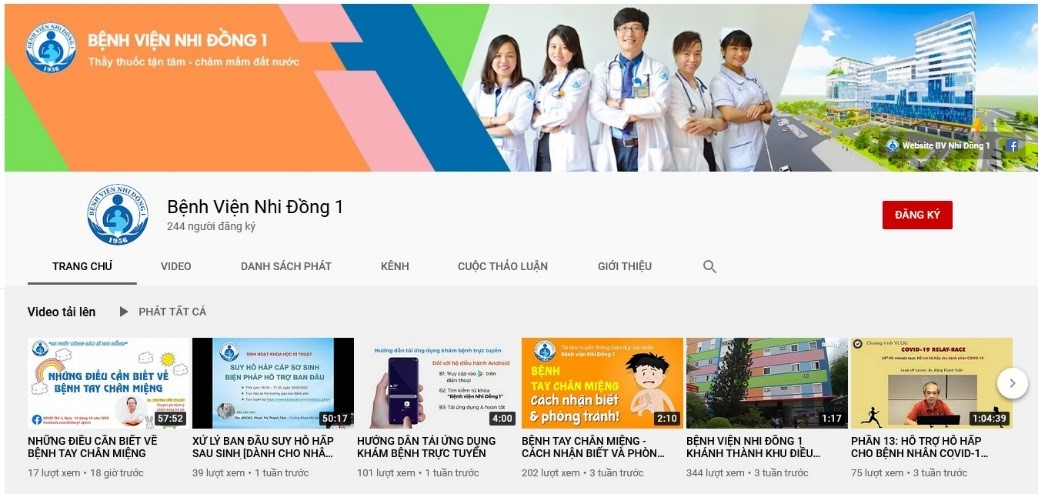Go to CUỘC THẢO LUẬN tab
Screen dimensions: 1038x494
click(502, 266)
